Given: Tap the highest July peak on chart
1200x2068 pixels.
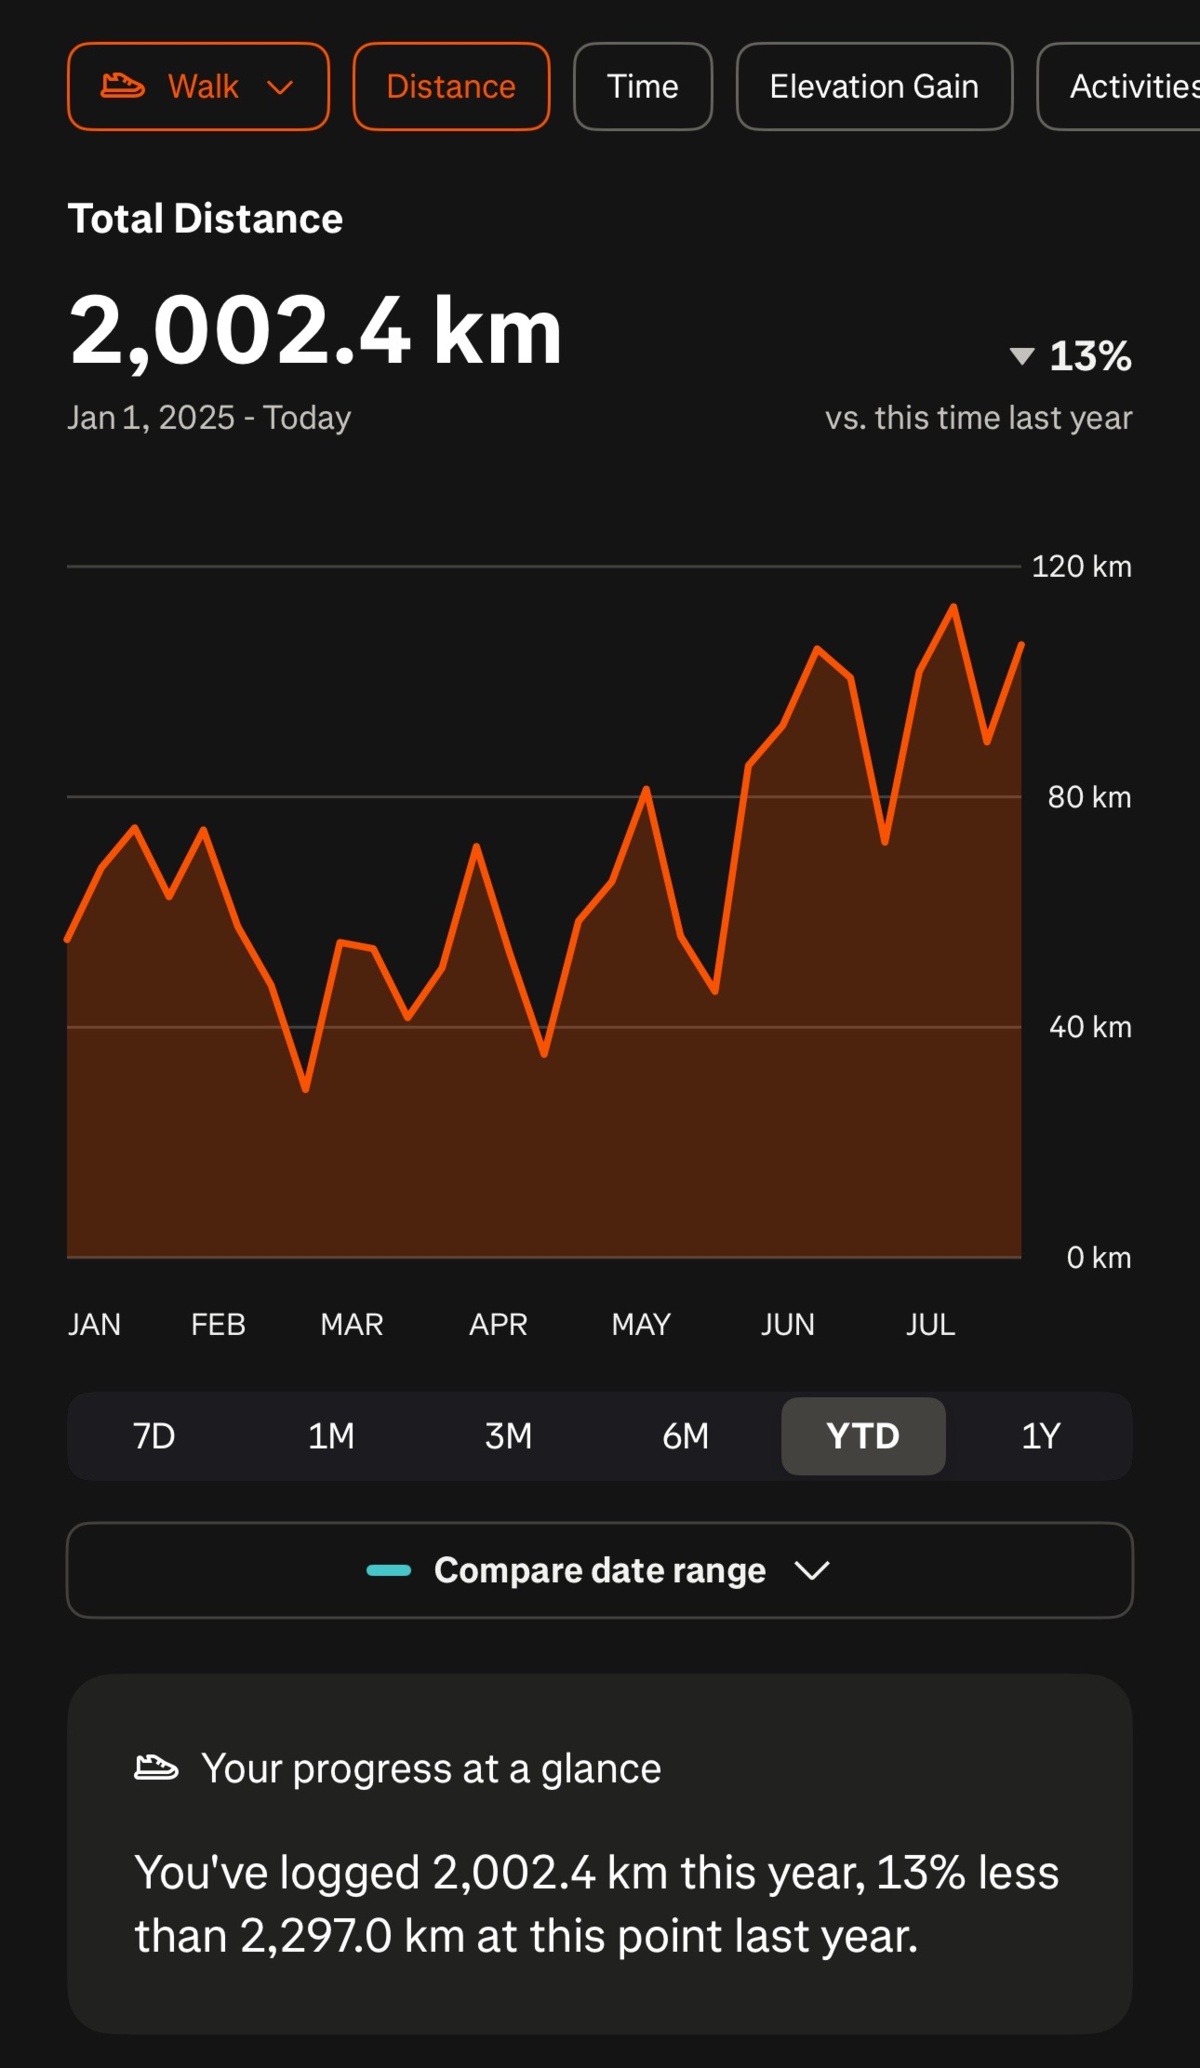Looking at the screenshot, I should click(953, 606).
